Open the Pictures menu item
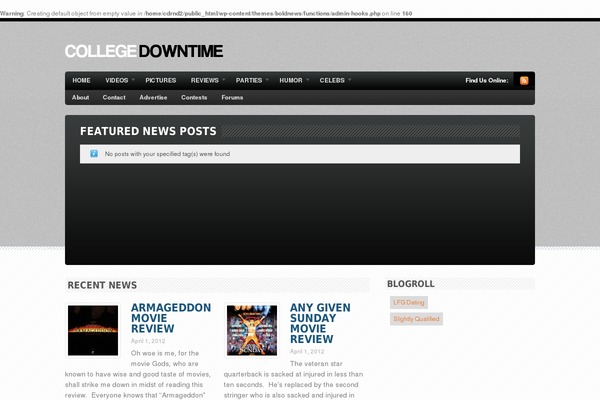This screenshot has height=400, width=600. tap(161, 80)
